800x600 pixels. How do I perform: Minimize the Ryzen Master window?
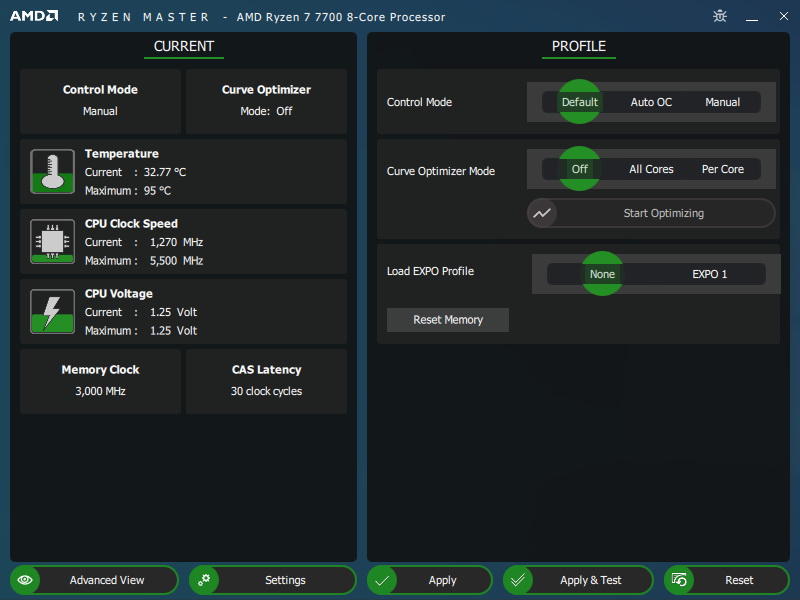click(752, 19)
